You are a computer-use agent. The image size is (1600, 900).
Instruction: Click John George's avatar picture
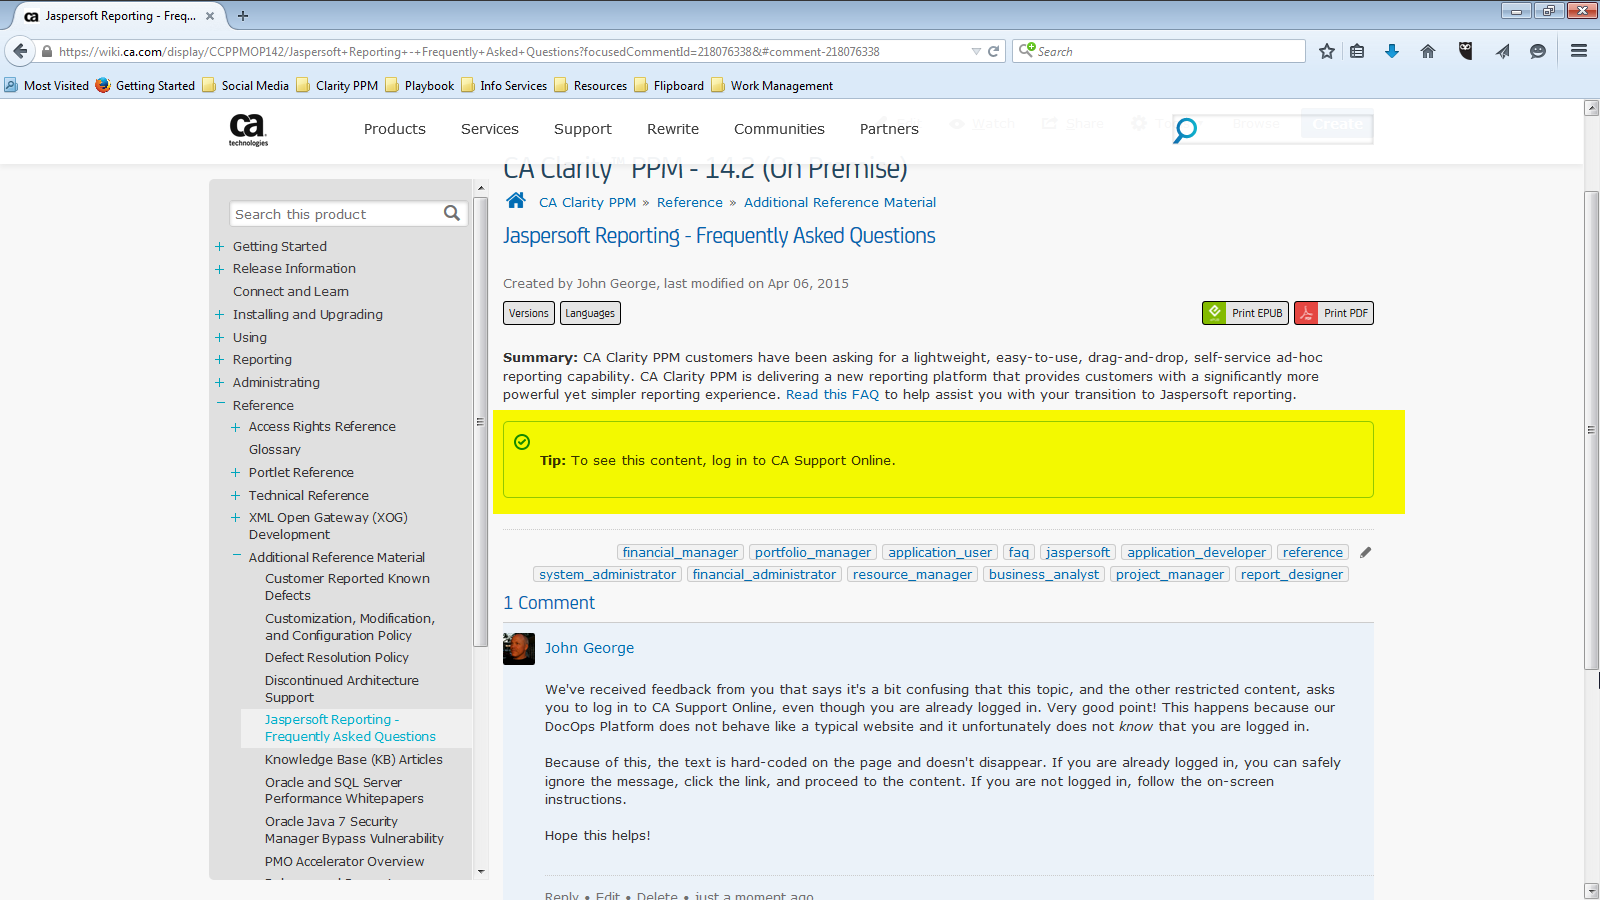(x=519, y=649)
